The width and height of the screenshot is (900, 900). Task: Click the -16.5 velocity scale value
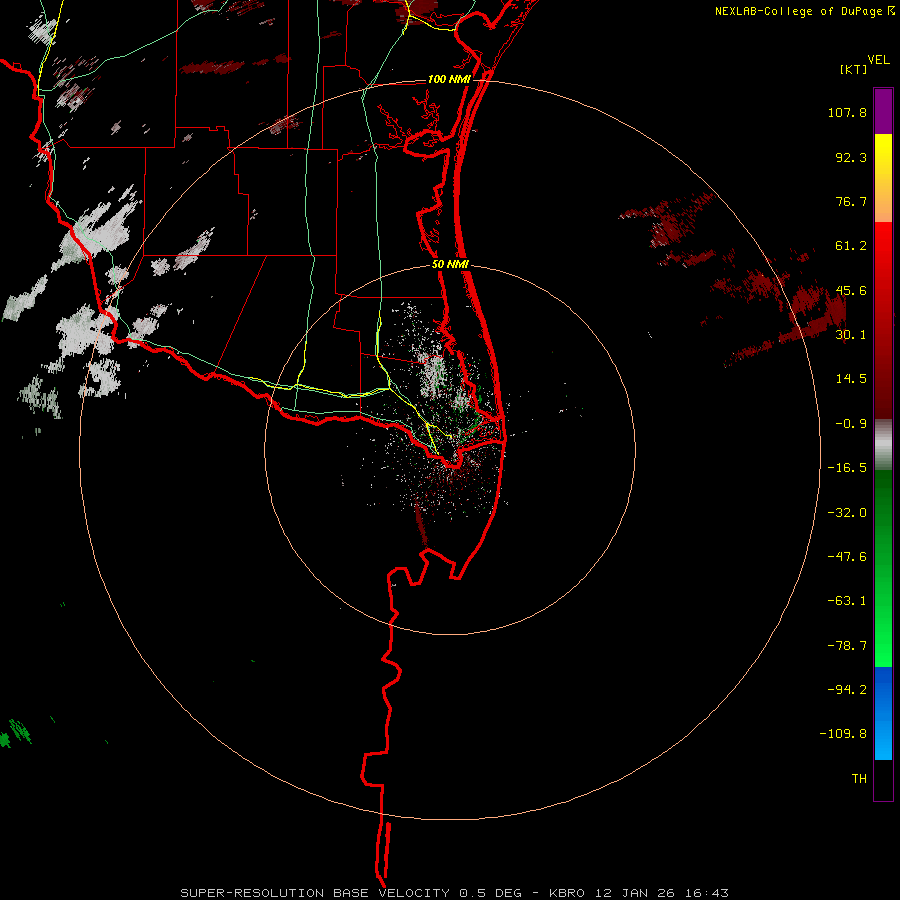click(847, 468)
